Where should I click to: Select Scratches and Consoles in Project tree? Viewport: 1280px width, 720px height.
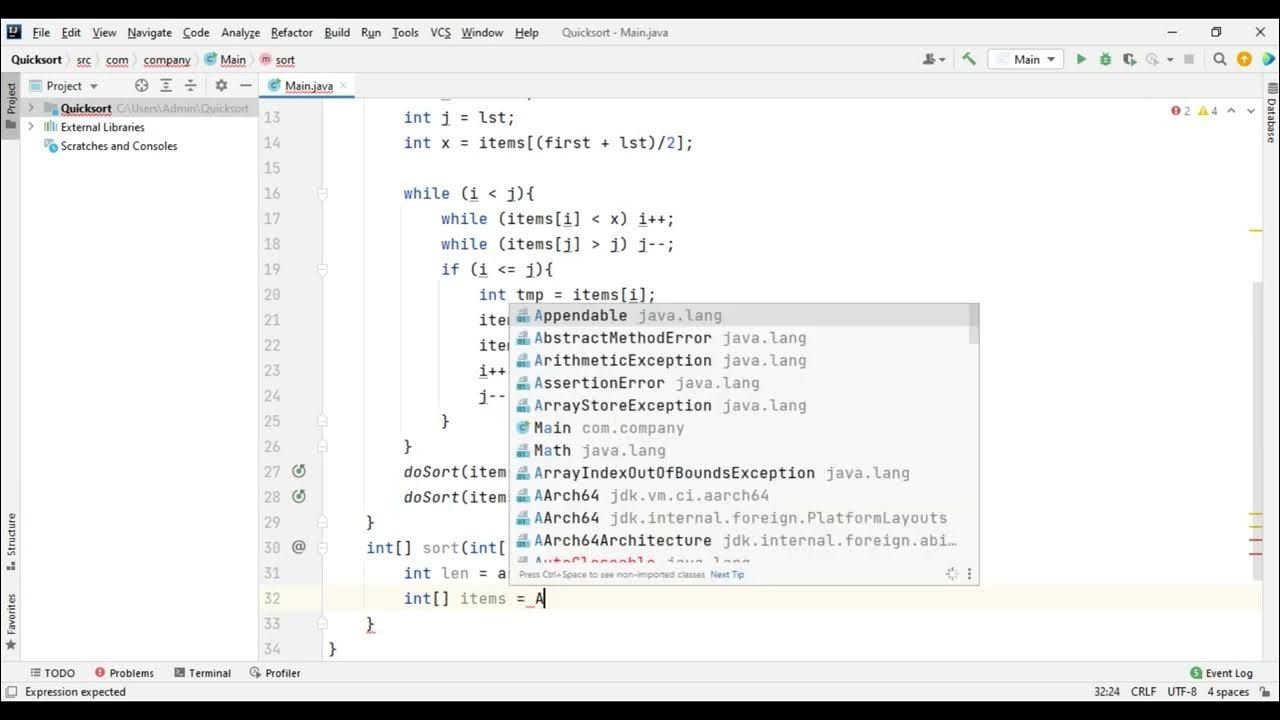(118, 146)
